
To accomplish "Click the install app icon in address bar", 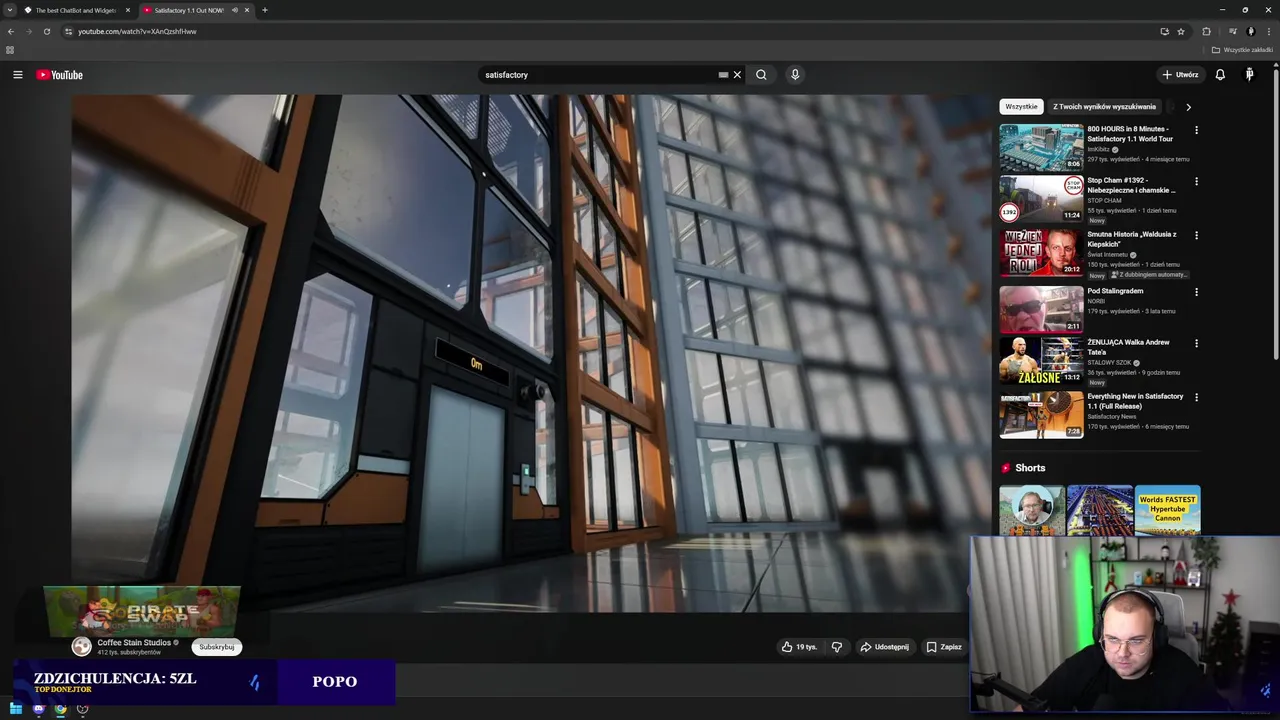I will 1164,31.
